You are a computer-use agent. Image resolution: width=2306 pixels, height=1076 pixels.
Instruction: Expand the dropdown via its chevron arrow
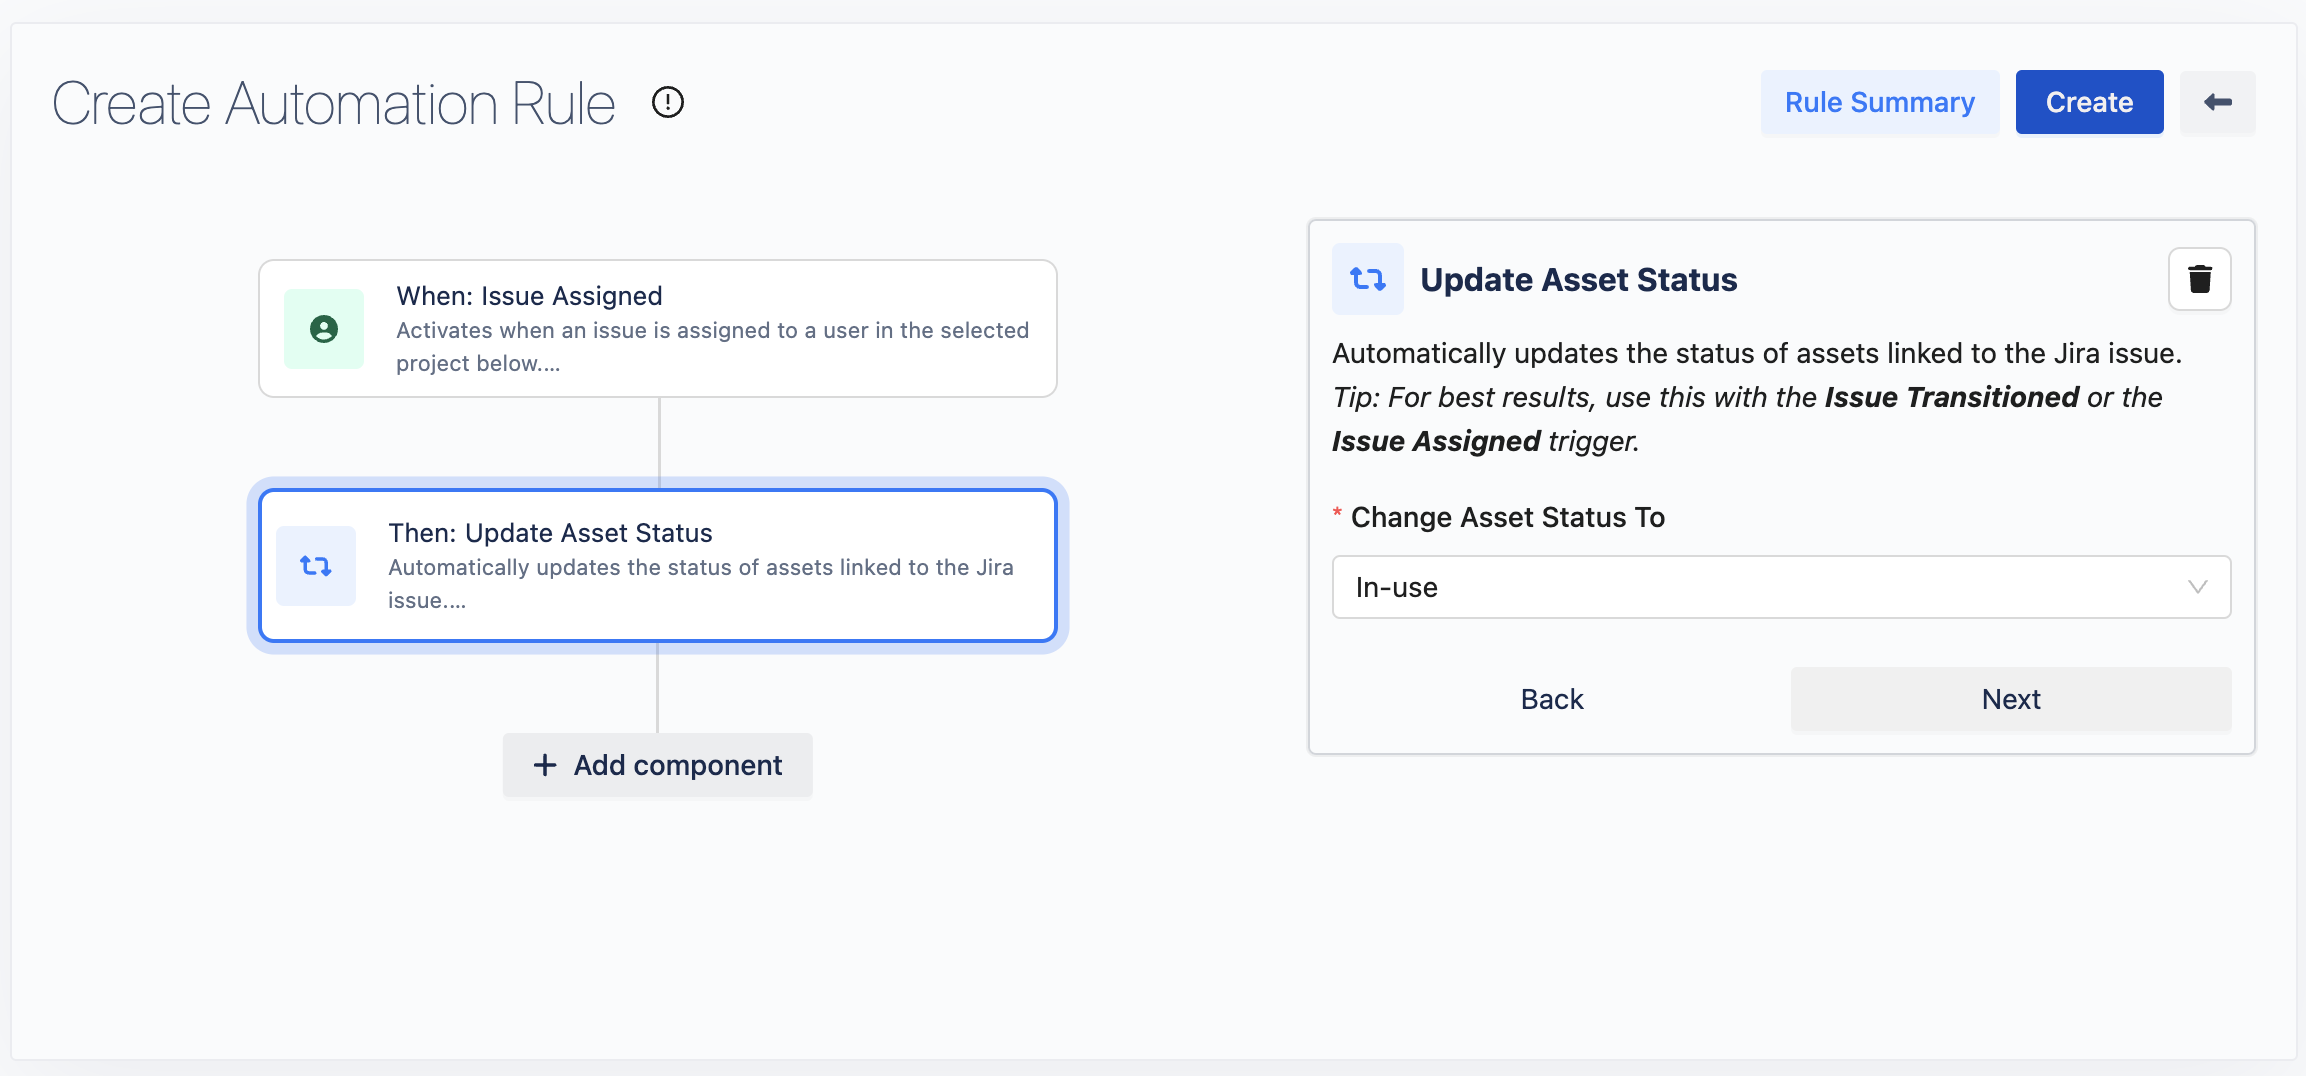[2197, 587]
